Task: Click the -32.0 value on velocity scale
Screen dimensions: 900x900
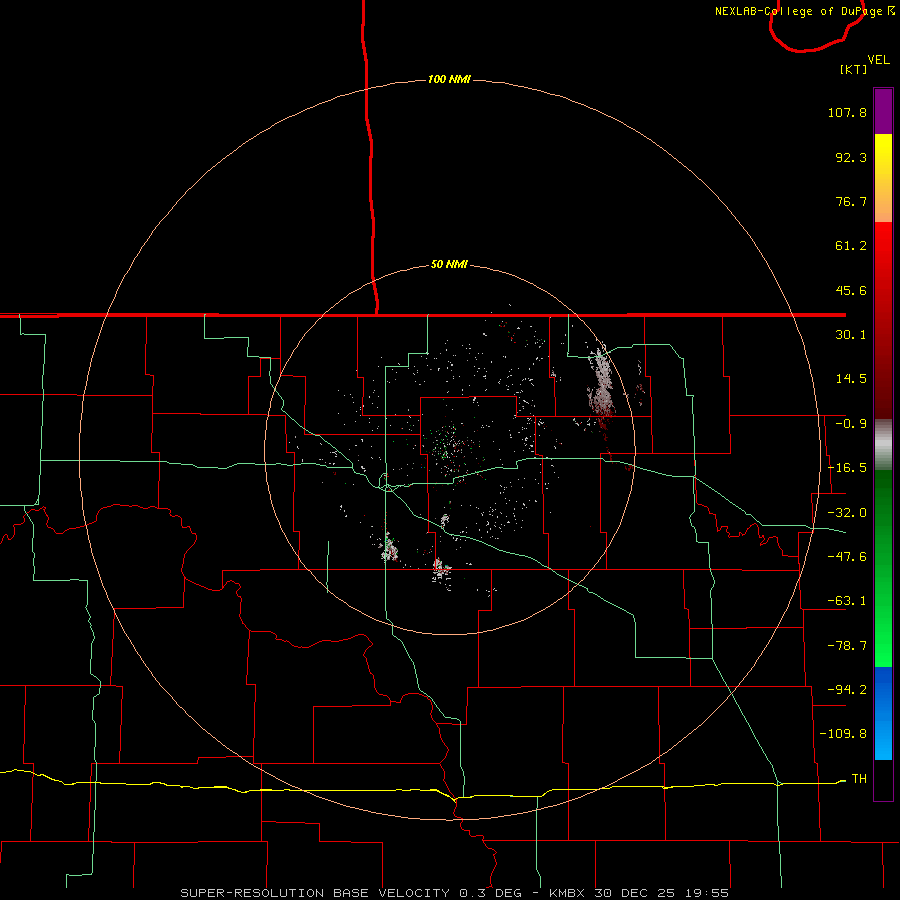Action: click(x=847, y=513)
